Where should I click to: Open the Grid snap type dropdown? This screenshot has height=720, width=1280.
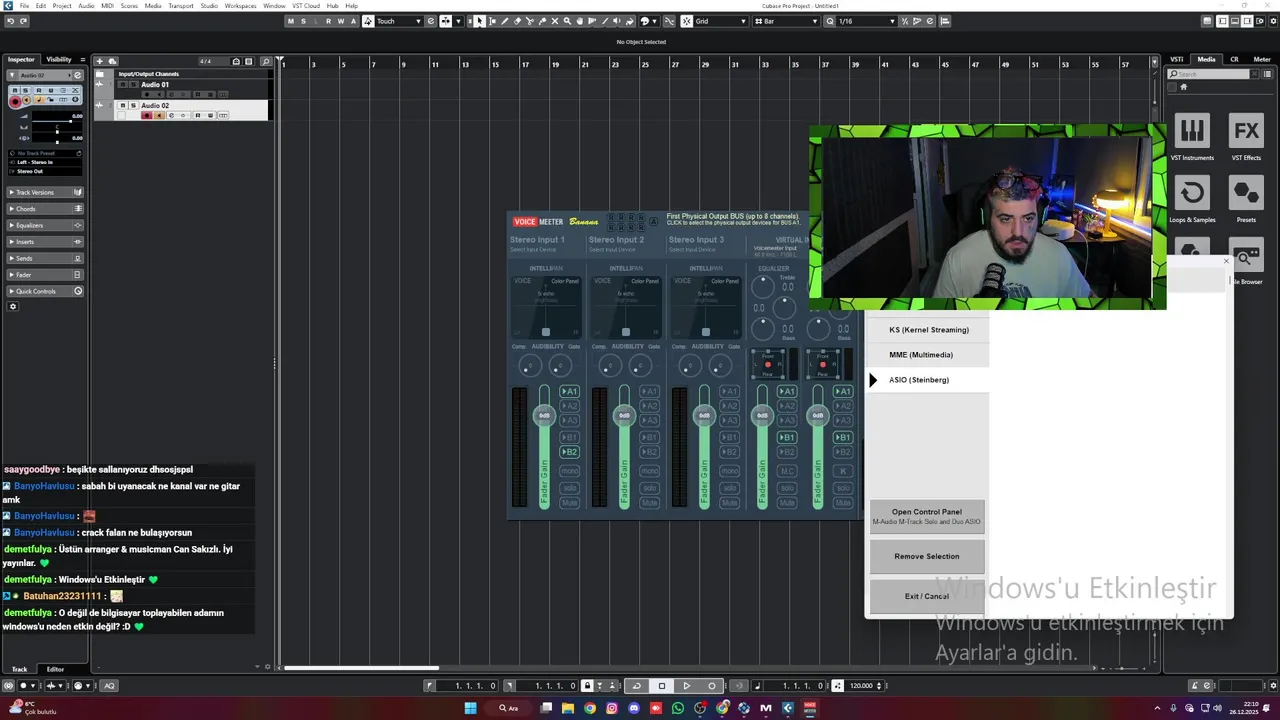[x=721, y=21]
